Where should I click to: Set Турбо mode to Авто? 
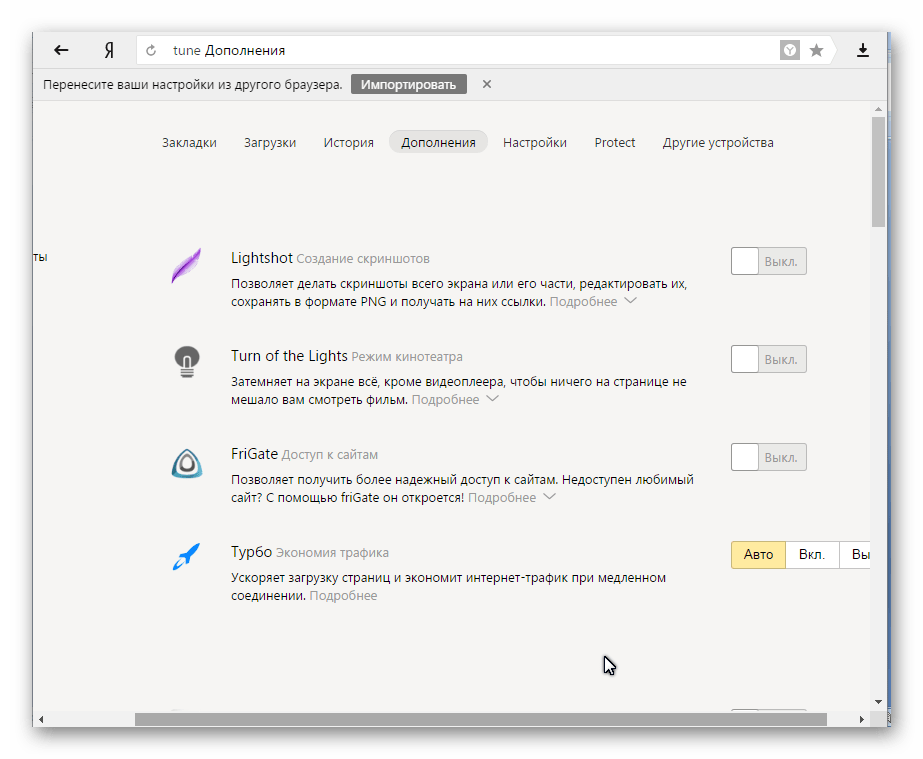click(x=758, y=555)
